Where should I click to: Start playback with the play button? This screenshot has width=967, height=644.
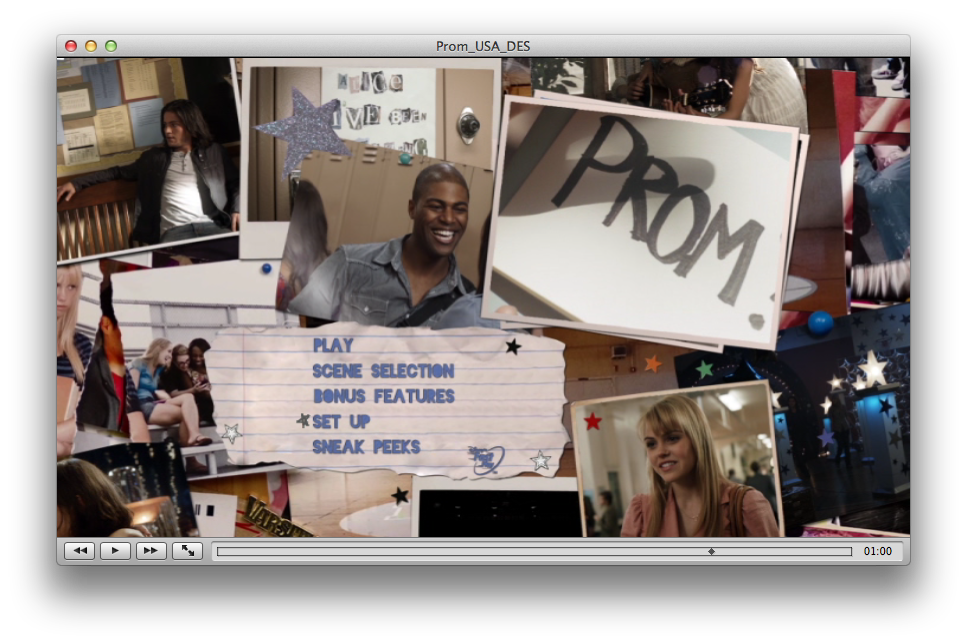coord(115,551)
